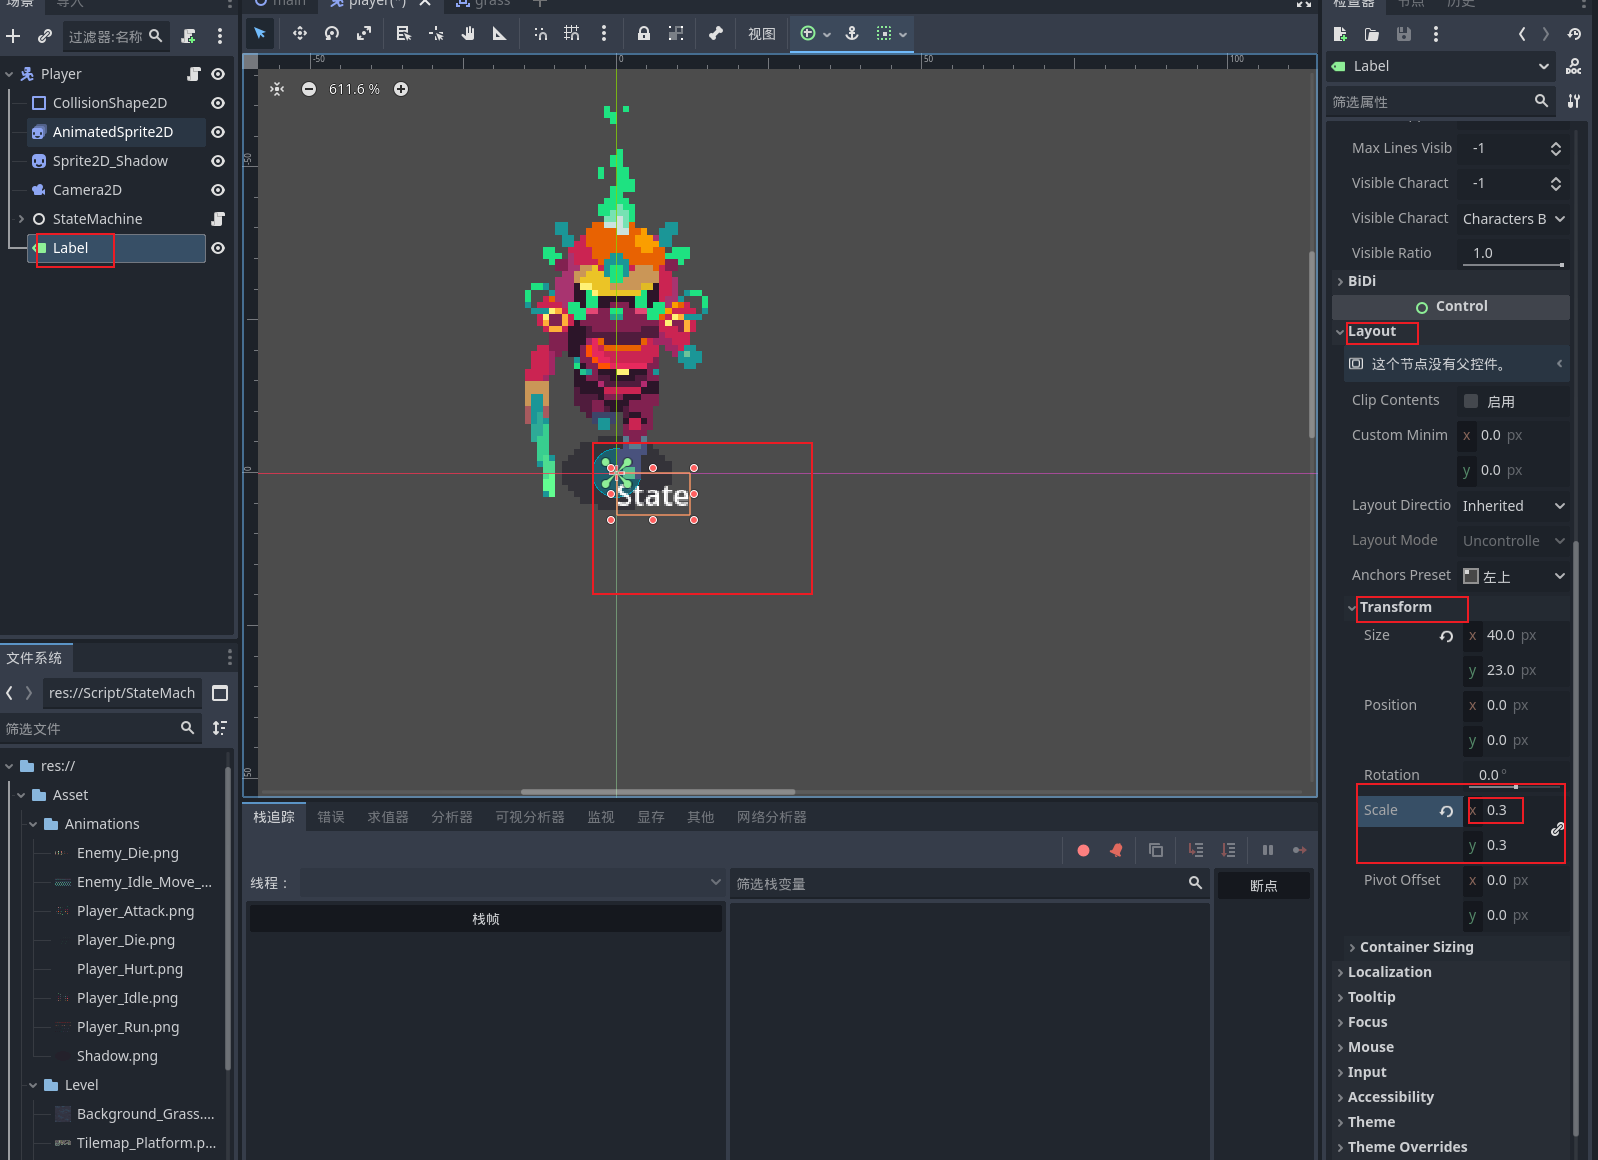Reset Scale property to default
Viewport: 1598px width, 1160px height.
[x=1446, y=811]
